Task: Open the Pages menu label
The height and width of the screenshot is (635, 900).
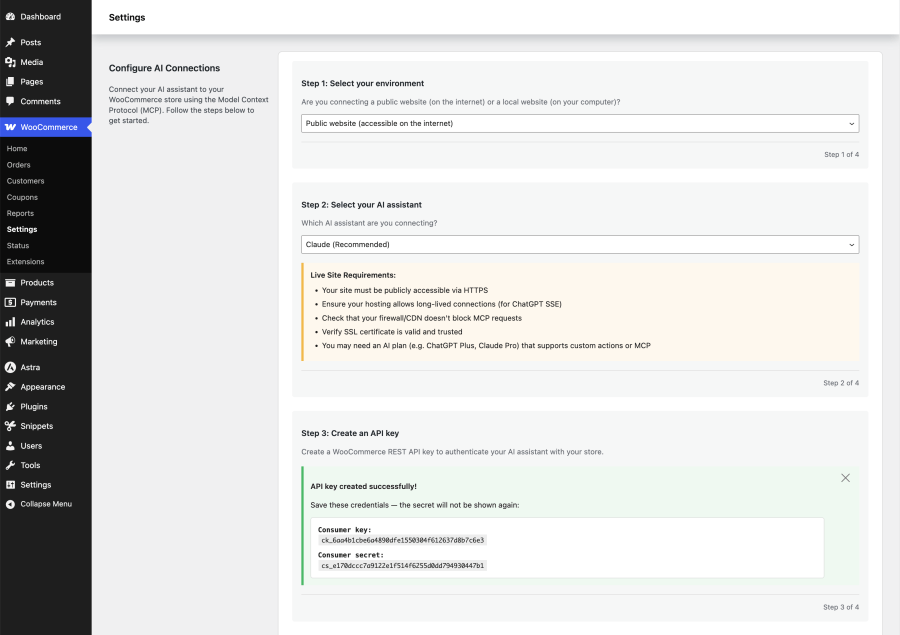Action: (32, 82)
